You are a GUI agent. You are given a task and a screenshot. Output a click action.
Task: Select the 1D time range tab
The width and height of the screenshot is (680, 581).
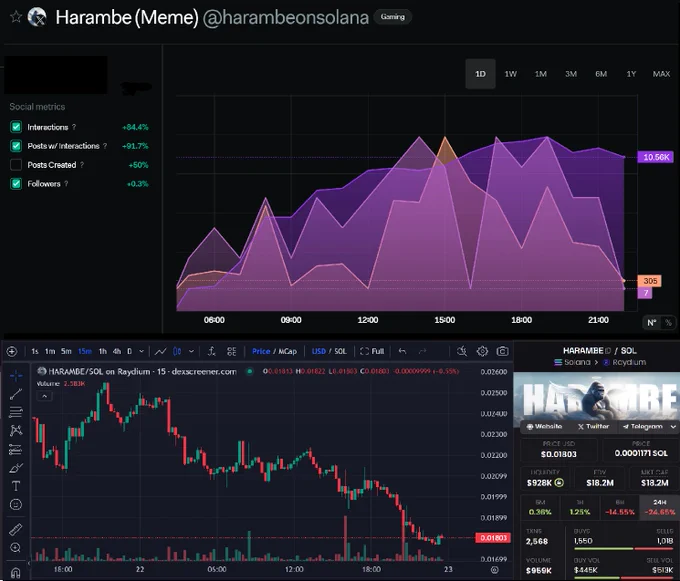coord(481,74)
